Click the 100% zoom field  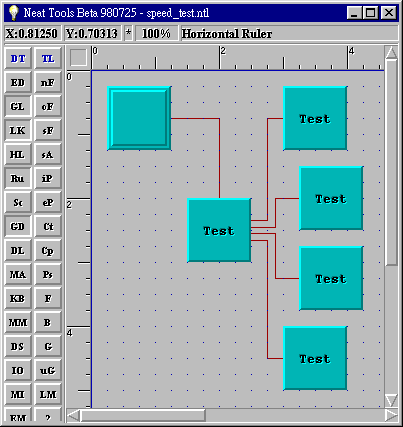pyautogui.click(x=156, y=34)
